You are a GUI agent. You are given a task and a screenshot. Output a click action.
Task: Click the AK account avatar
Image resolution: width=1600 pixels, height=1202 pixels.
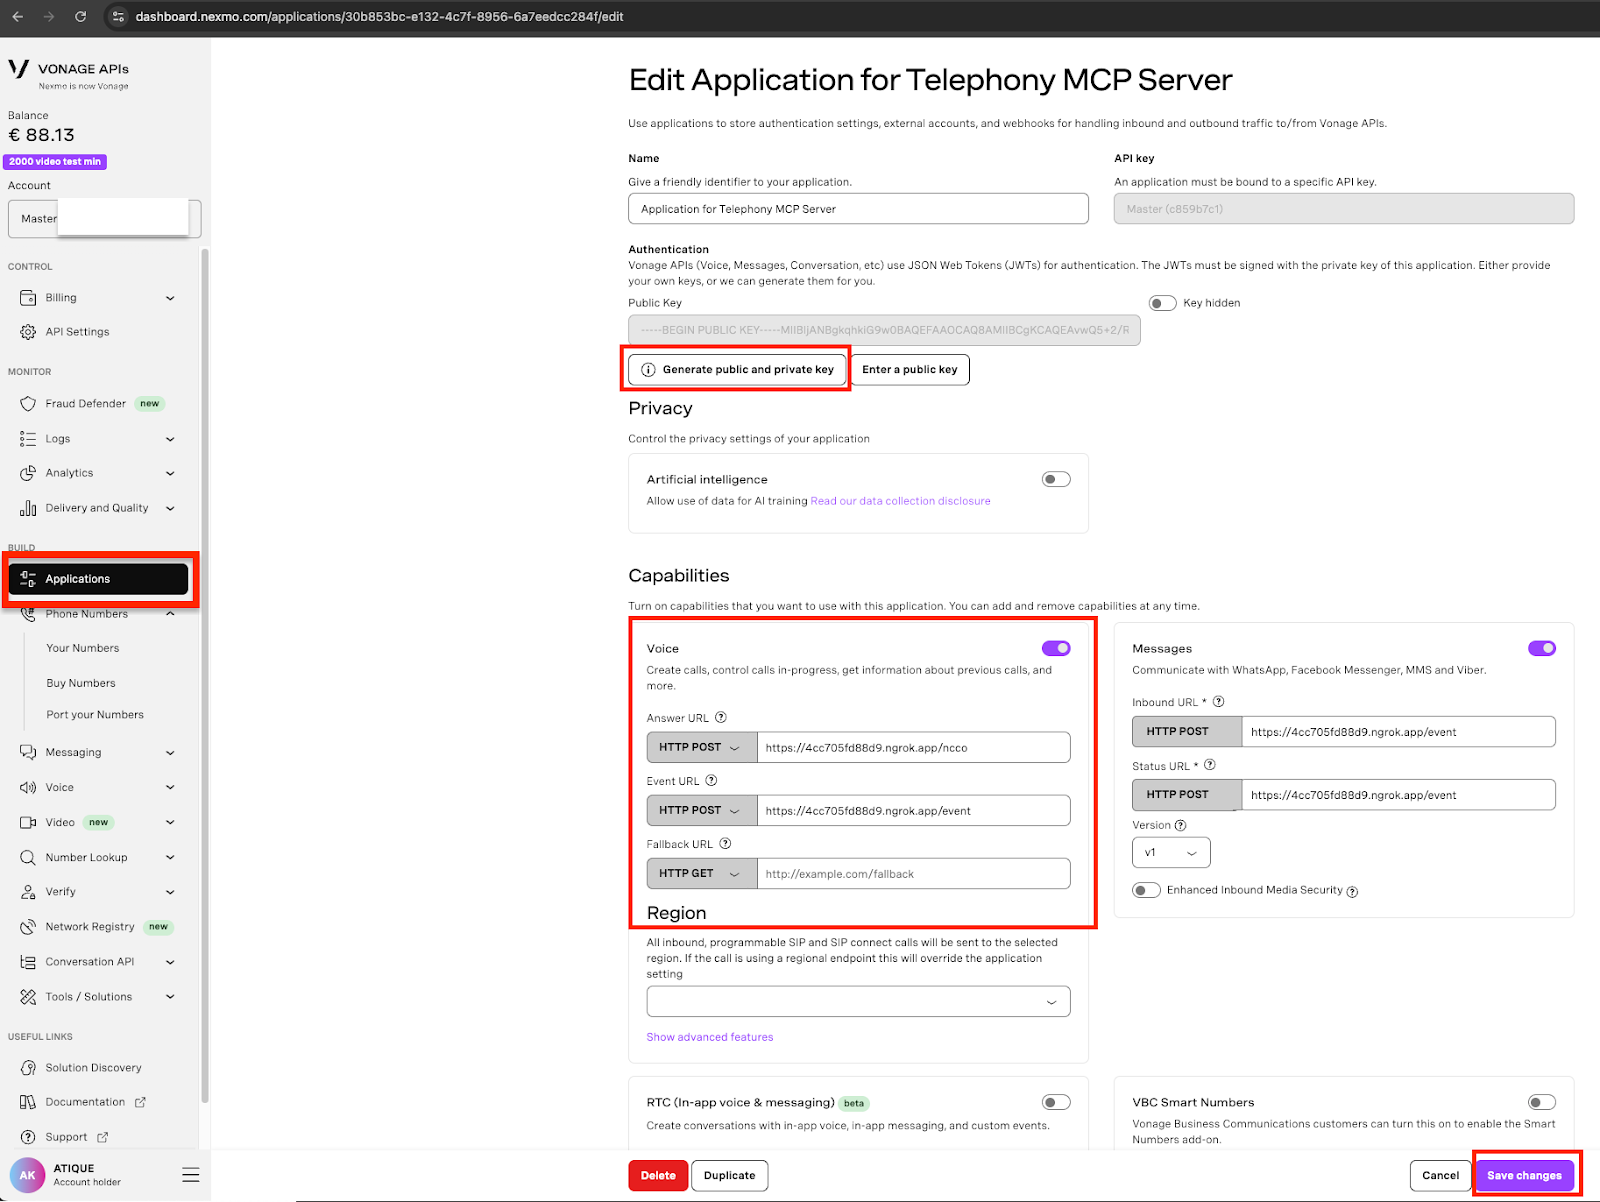pyautogui.click(x=27, y=1175)
